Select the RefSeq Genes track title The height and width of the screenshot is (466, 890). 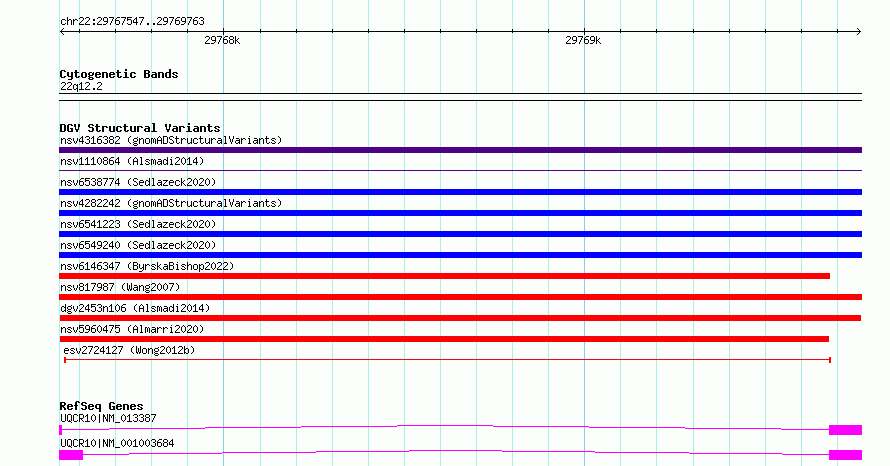pyautogui.click(x=101, y=406)
